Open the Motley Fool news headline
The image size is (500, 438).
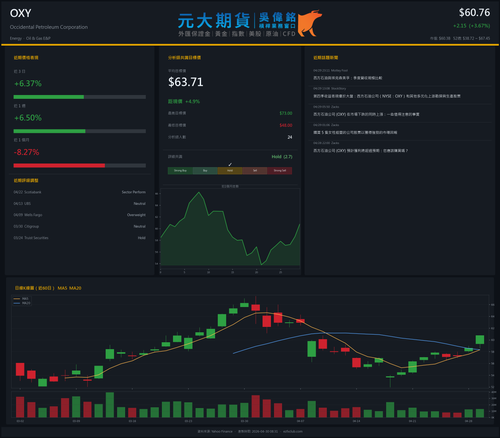(x=347, y=78)
